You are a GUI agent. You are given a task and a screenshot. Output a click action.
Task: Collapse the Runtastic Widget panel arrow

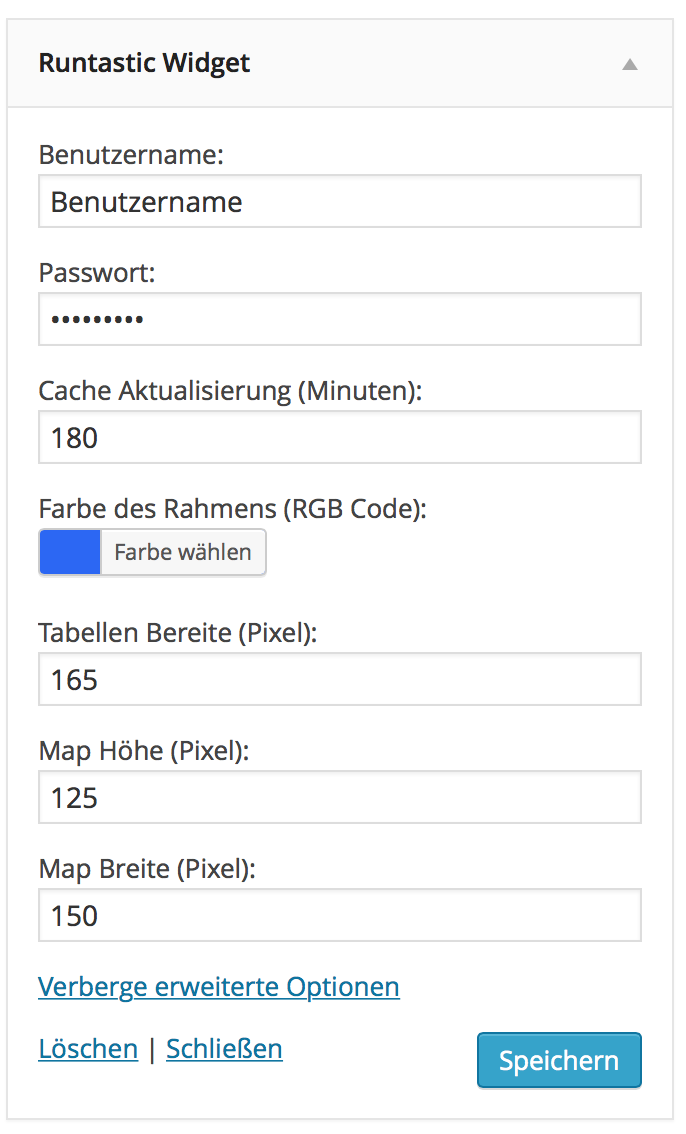tap(629, 64)
